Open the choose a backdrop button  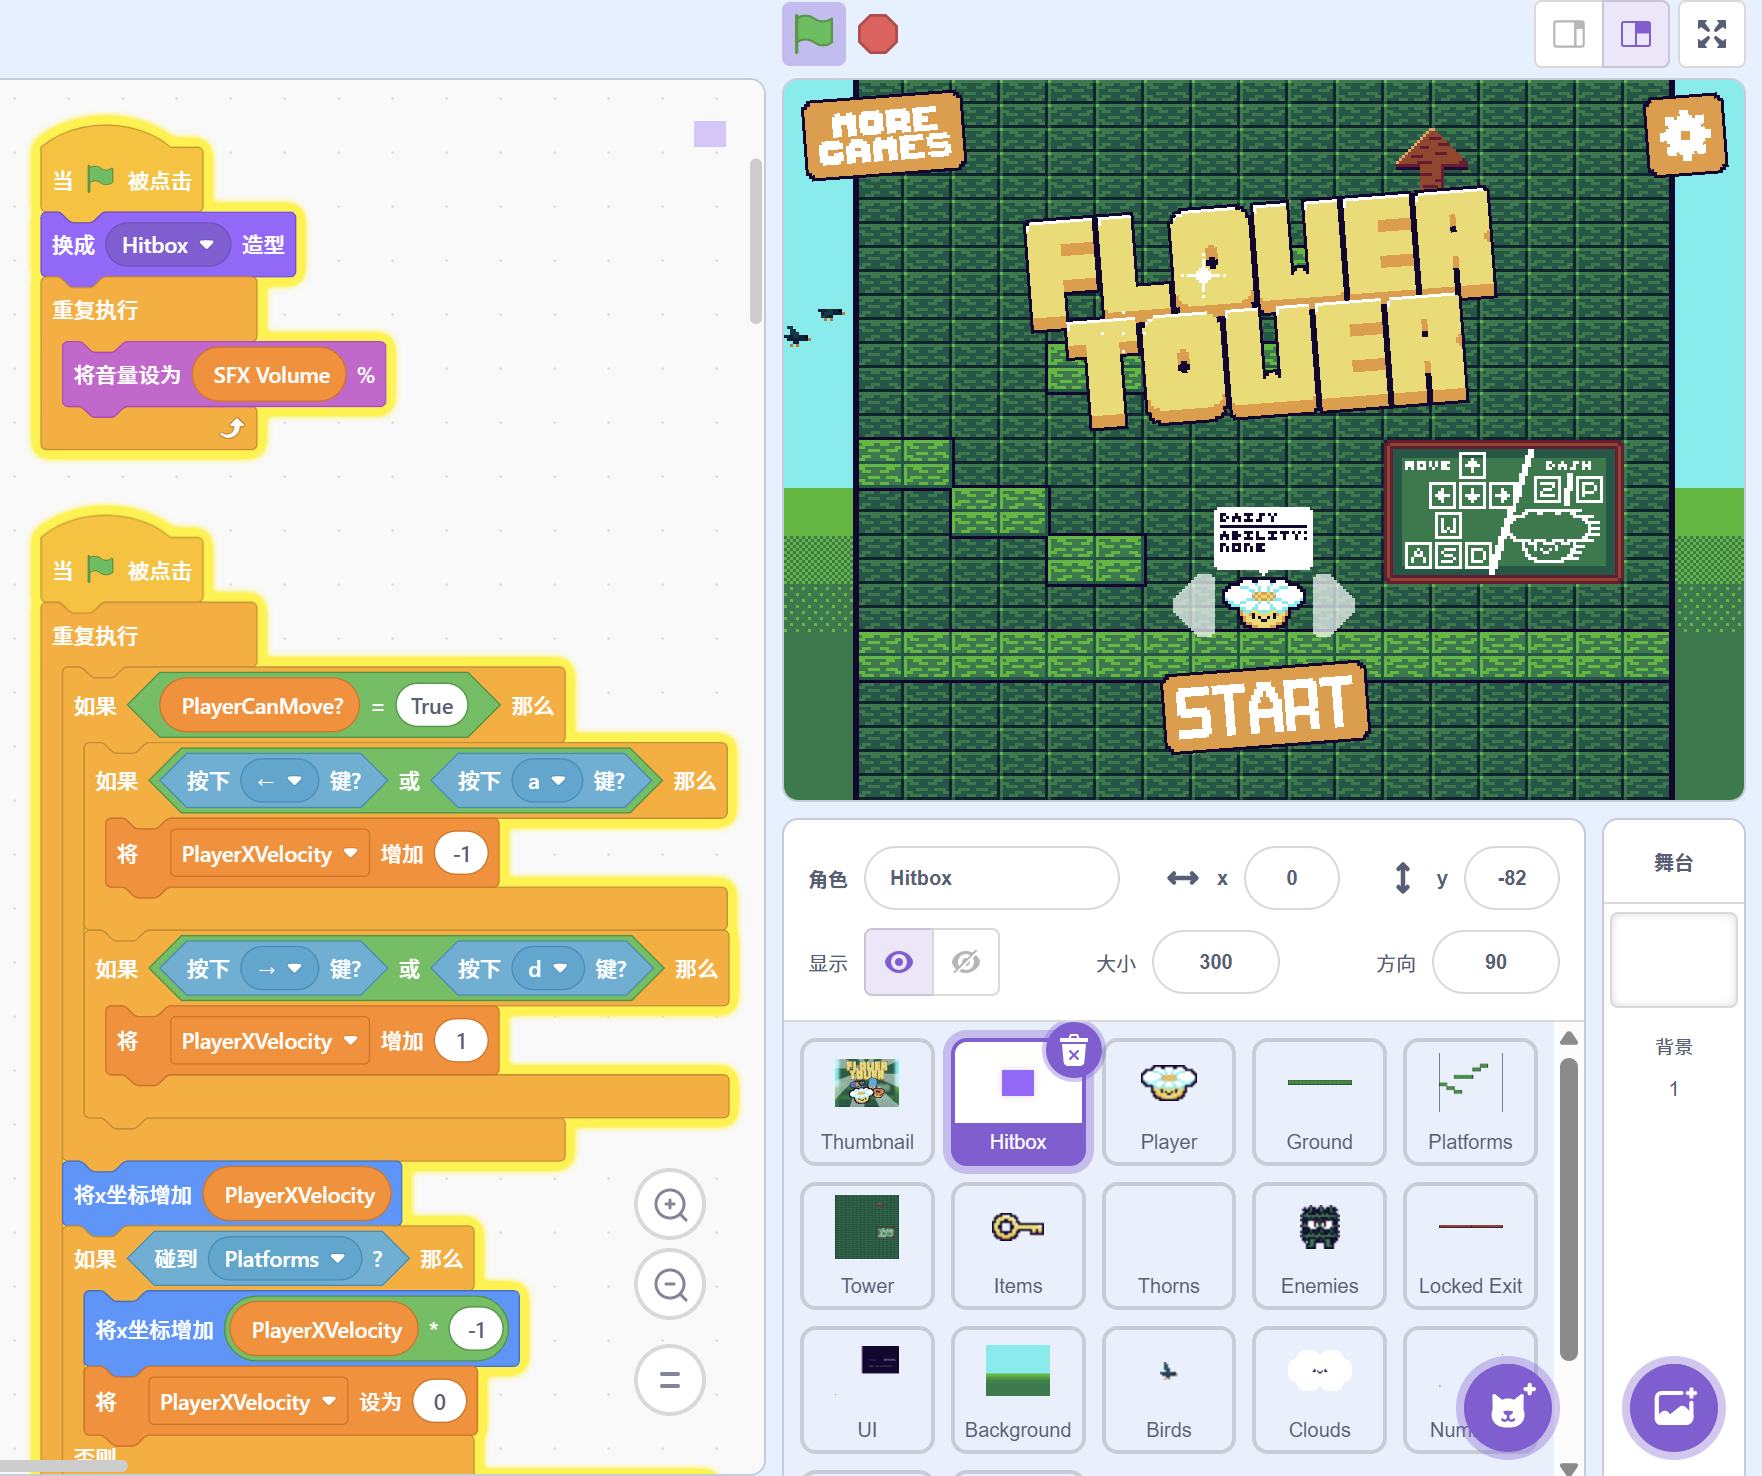[x=1673, y=1407]
